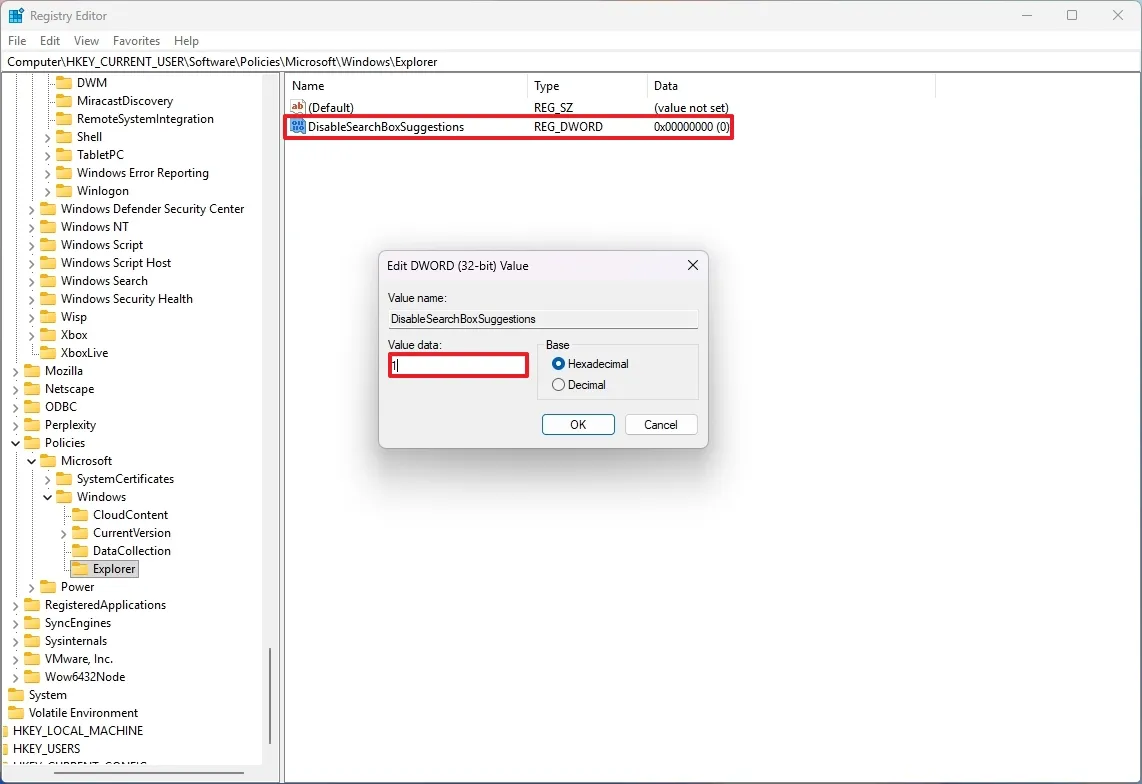The image size is (1142, 784).
Task: Click the REG_DWORD icon beside DisableSearchBoxSuggestions
Action: coord(296,127)
